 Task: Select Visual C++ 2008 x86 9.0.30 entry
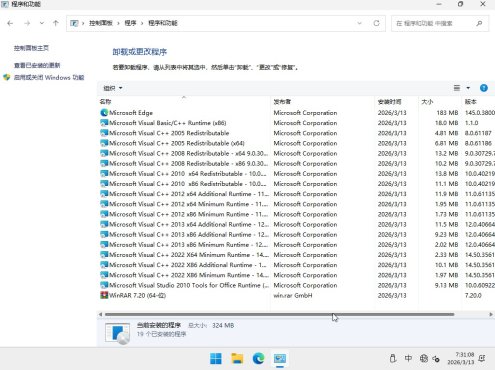pos(297,164)
